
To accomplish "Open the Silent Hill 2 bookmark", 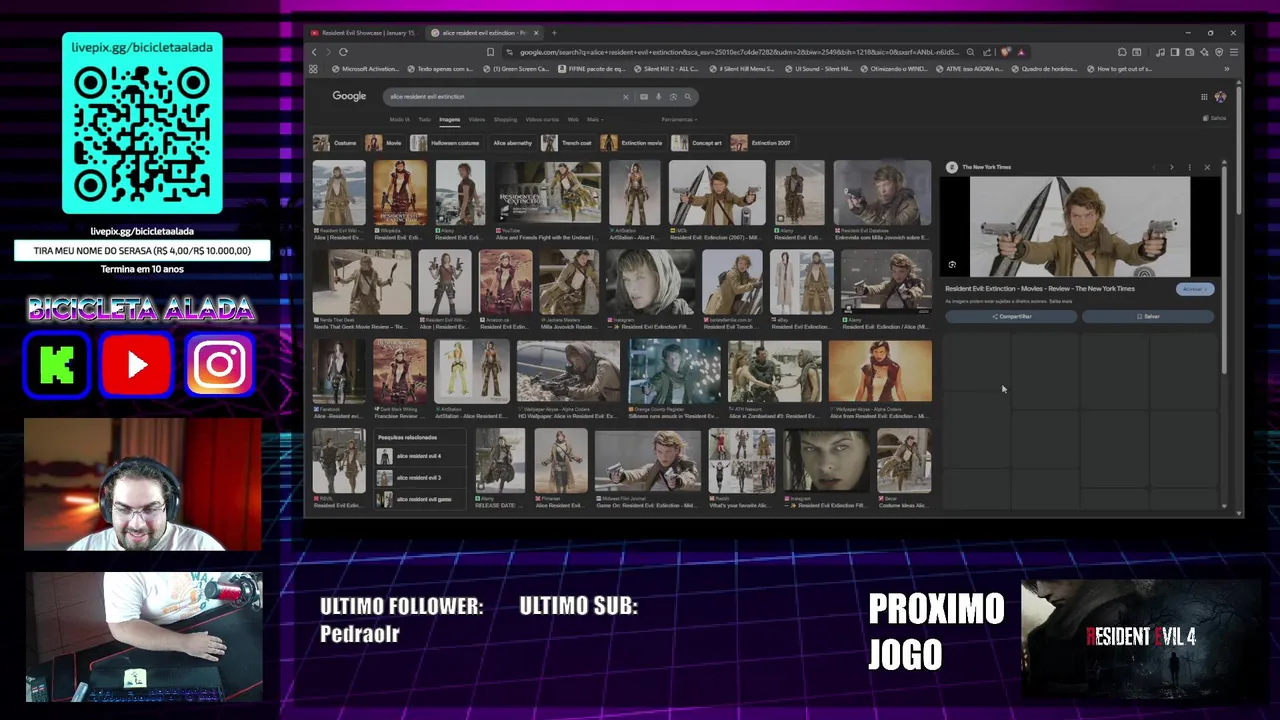I will [666, 69].
